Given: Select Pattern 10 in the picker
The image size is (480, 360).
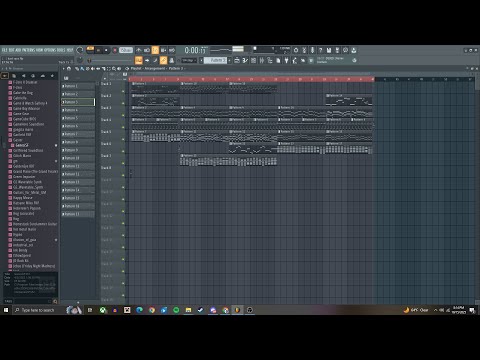Looking at the screenshot, I should pos(78,158).
